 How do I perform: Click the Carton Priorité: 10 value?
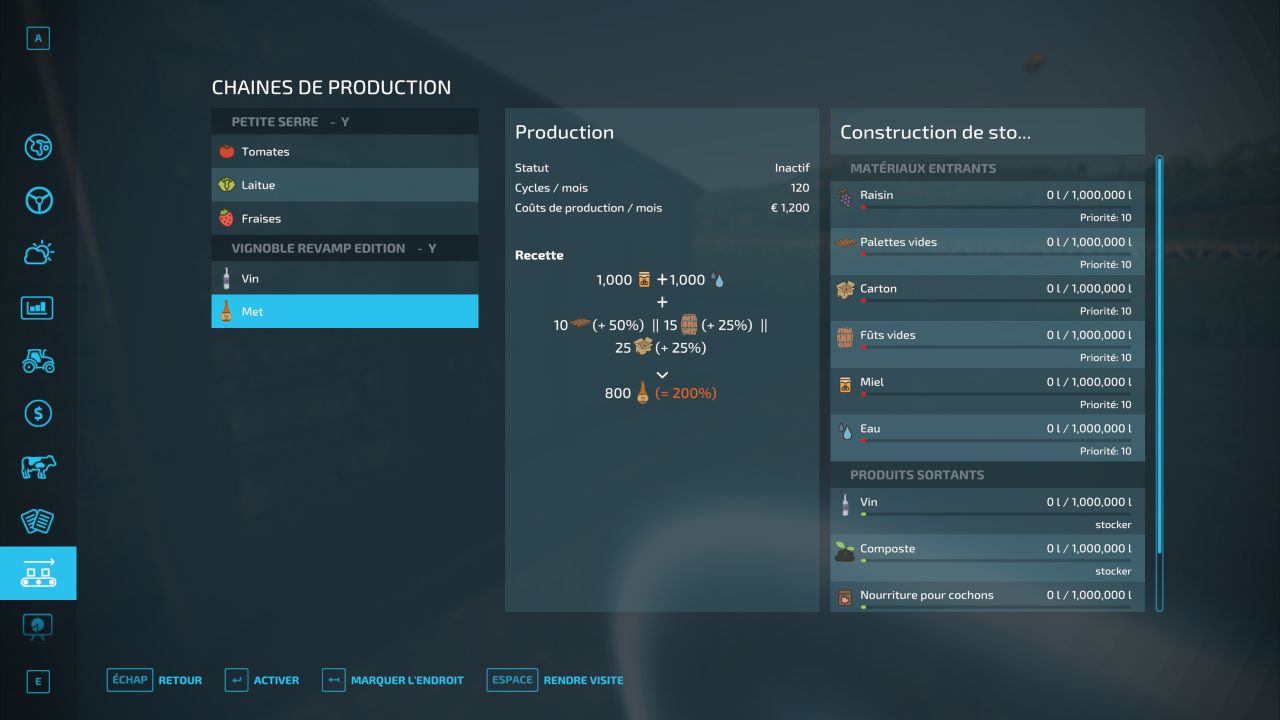point(1105,311)
